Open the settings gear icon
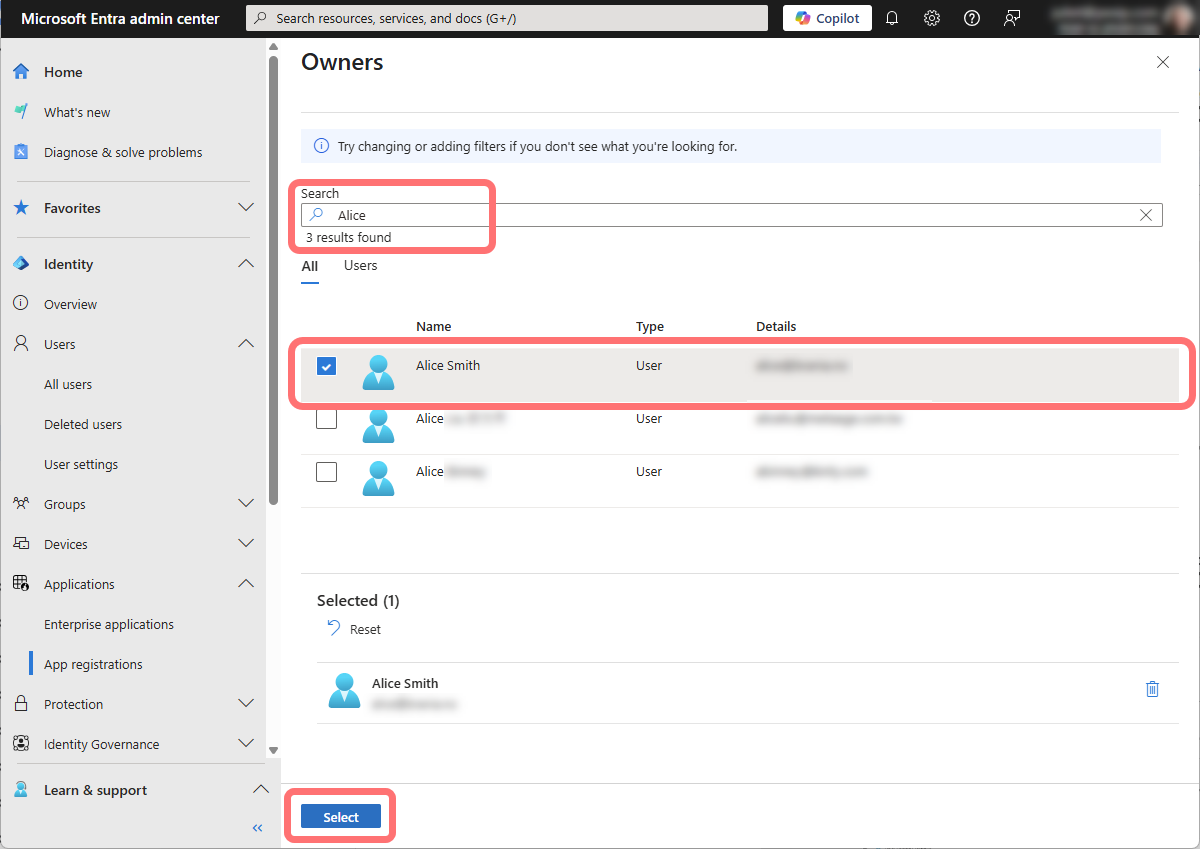1200x849 pixels. click(x=932, y=18)
